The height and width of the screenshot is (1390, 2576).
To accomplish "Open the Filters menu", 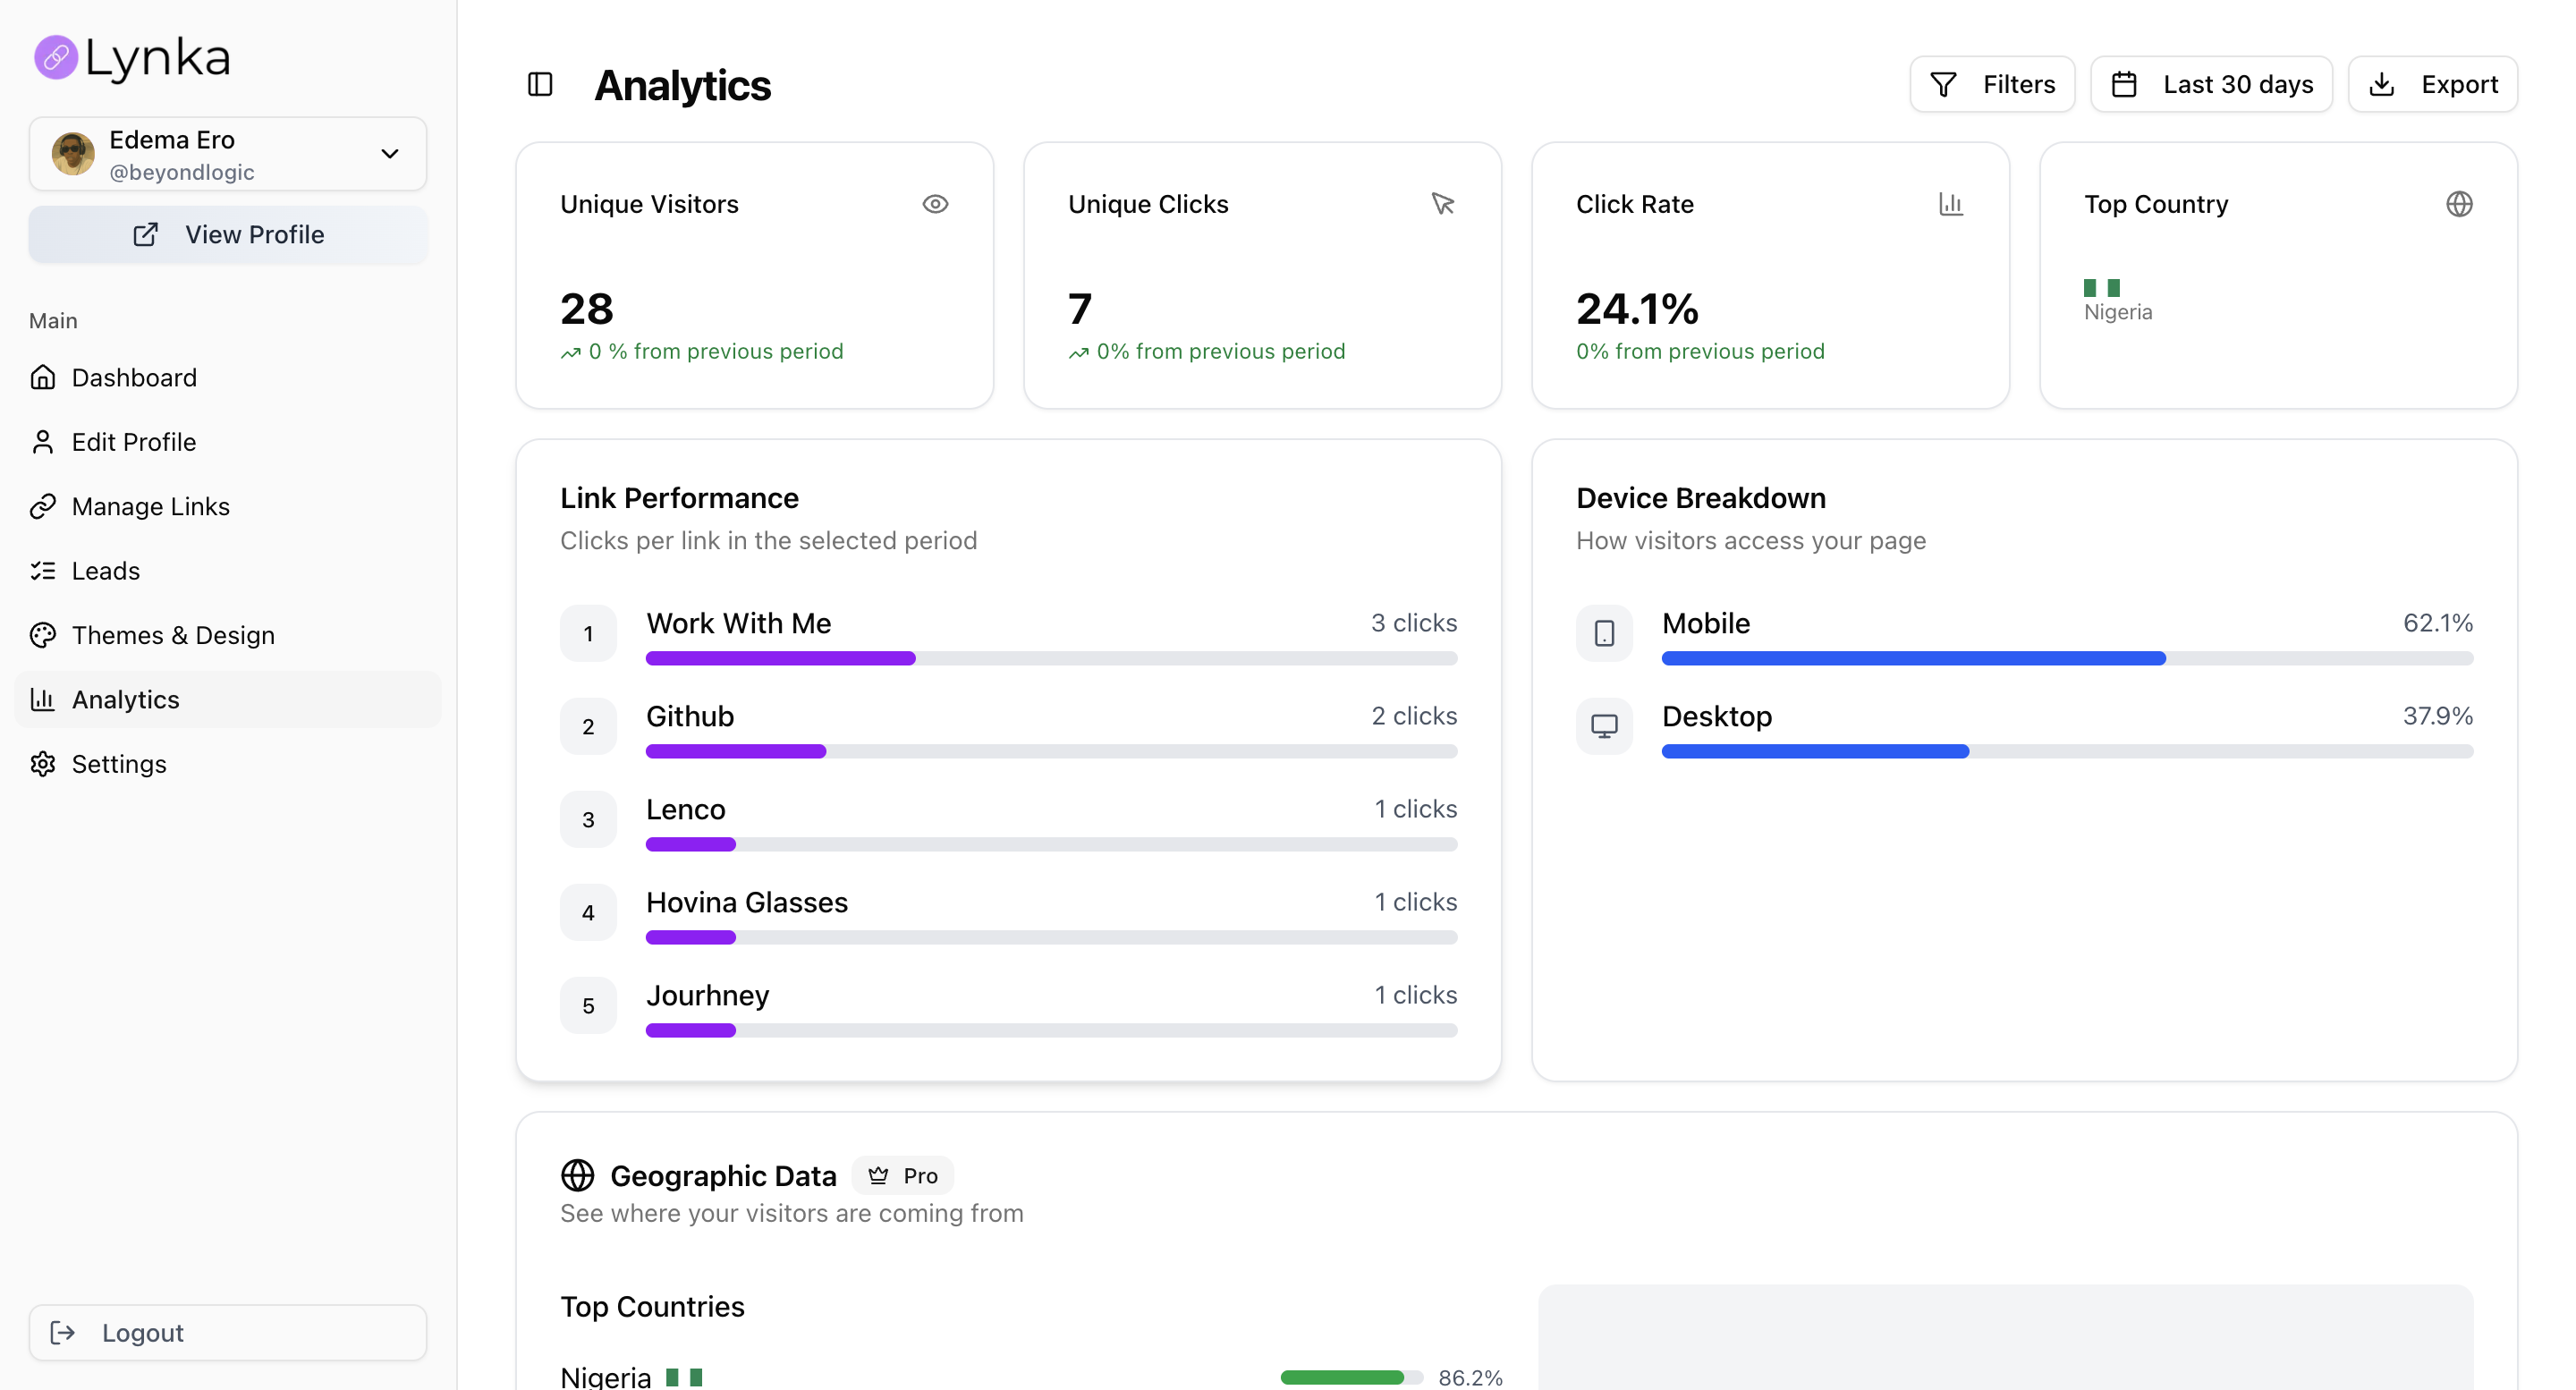I will click(1992, 85).
